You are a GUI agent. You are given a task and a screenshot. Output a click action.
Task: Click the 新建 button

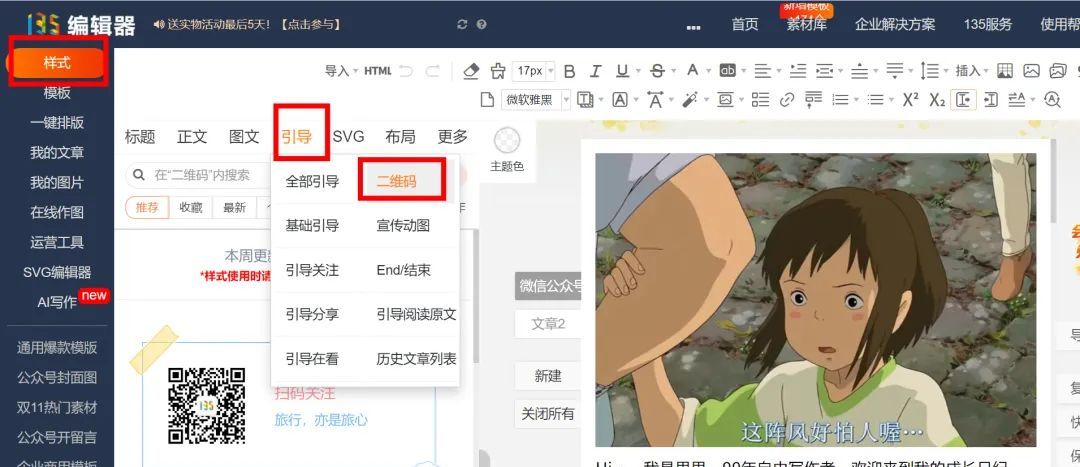click(548, 376)
